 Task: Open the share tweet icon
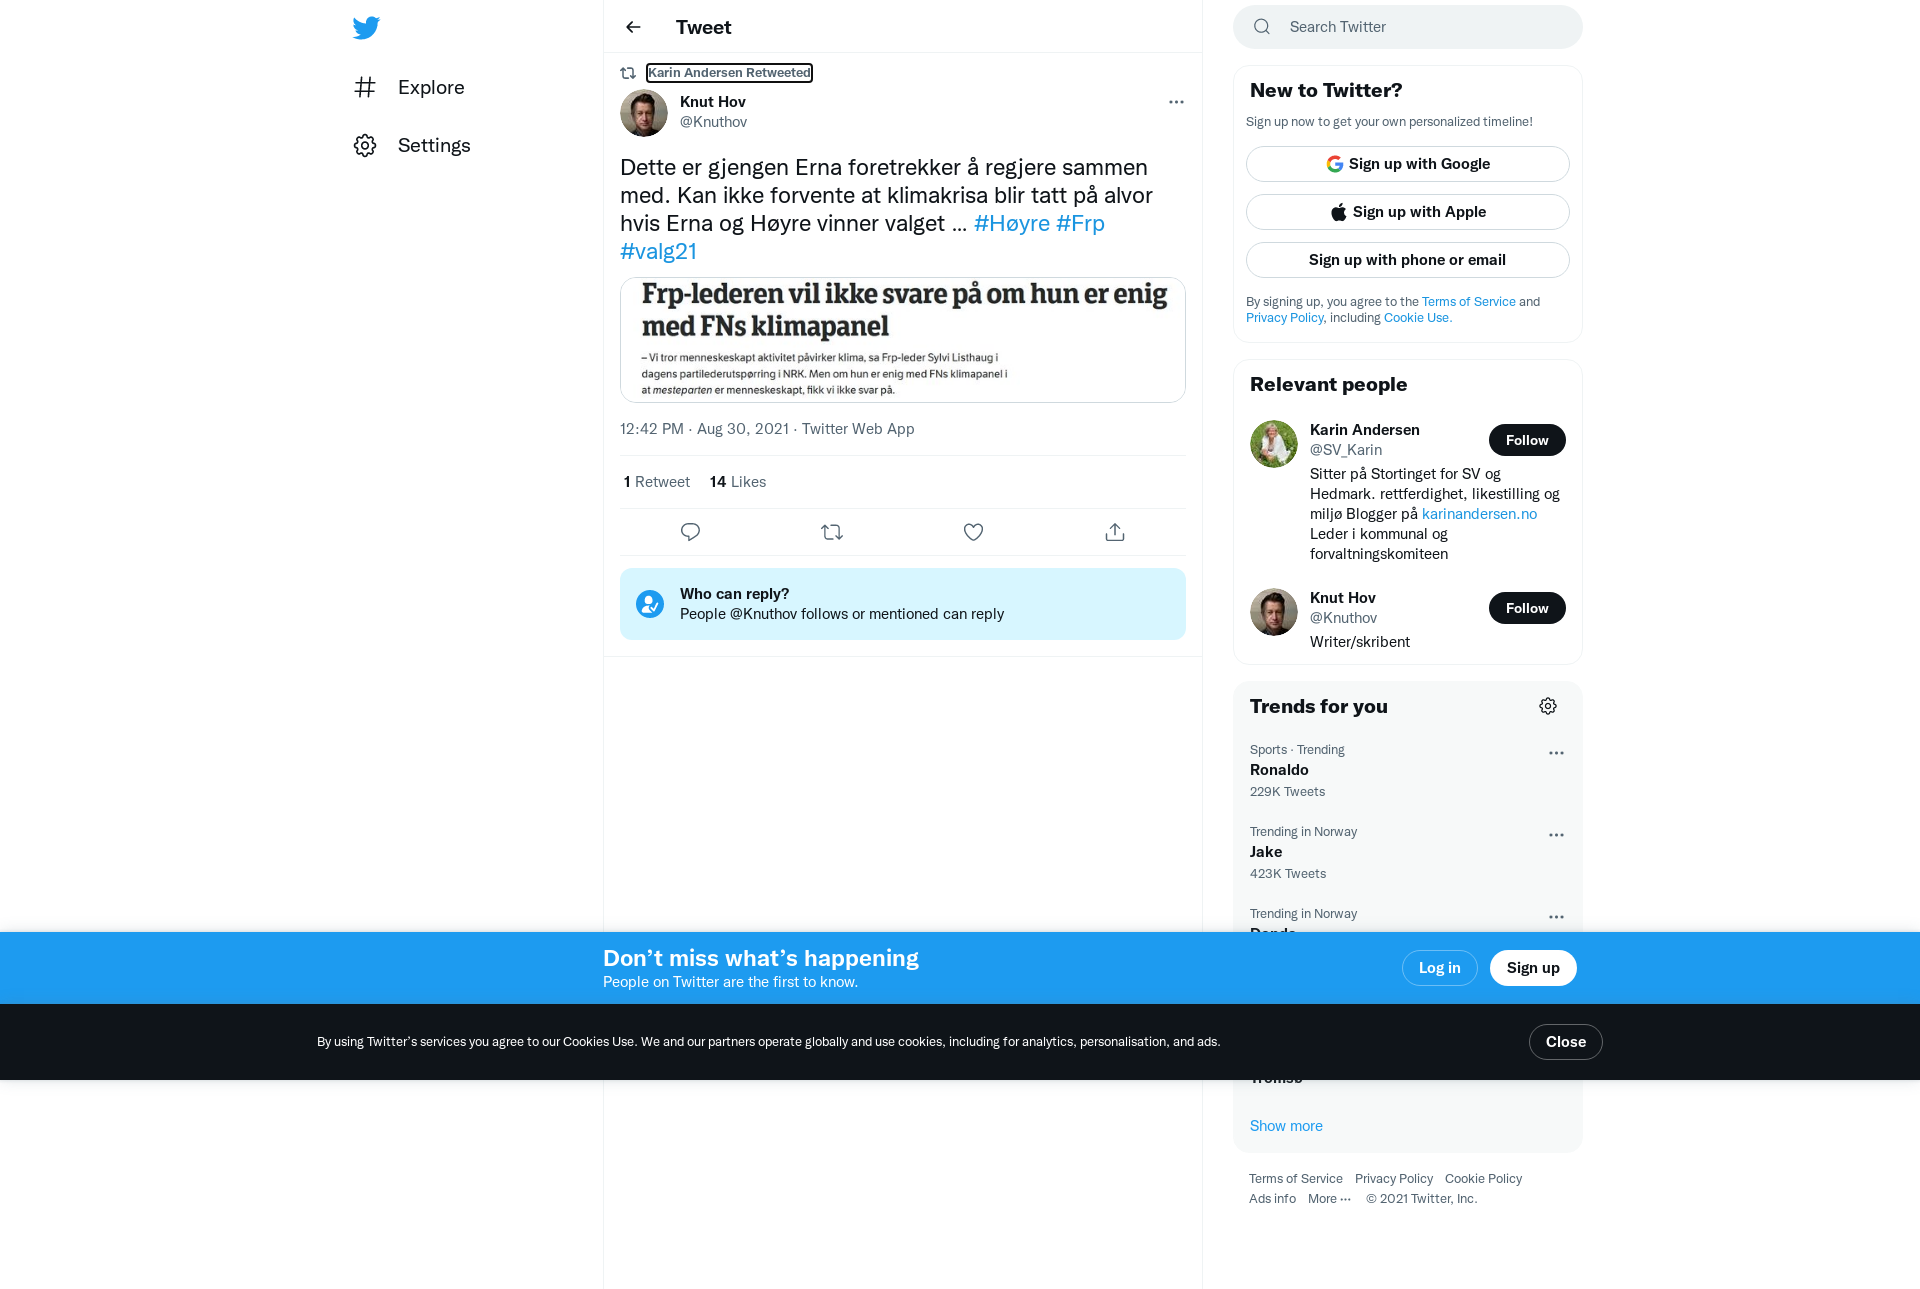click(1115, 532)
